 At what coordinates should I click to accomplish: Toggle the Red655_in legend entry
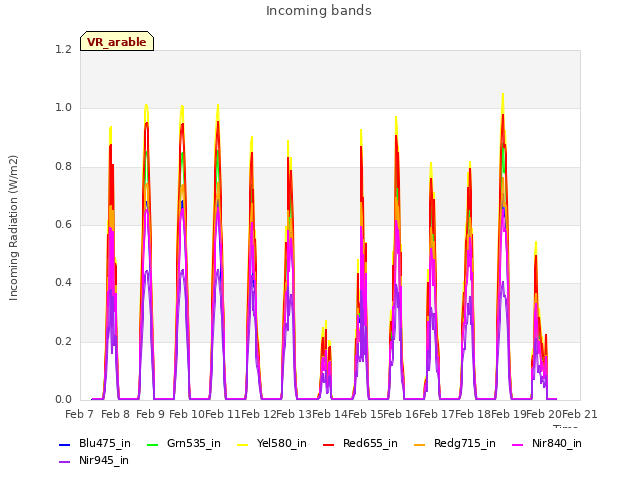tap(360, 444)
